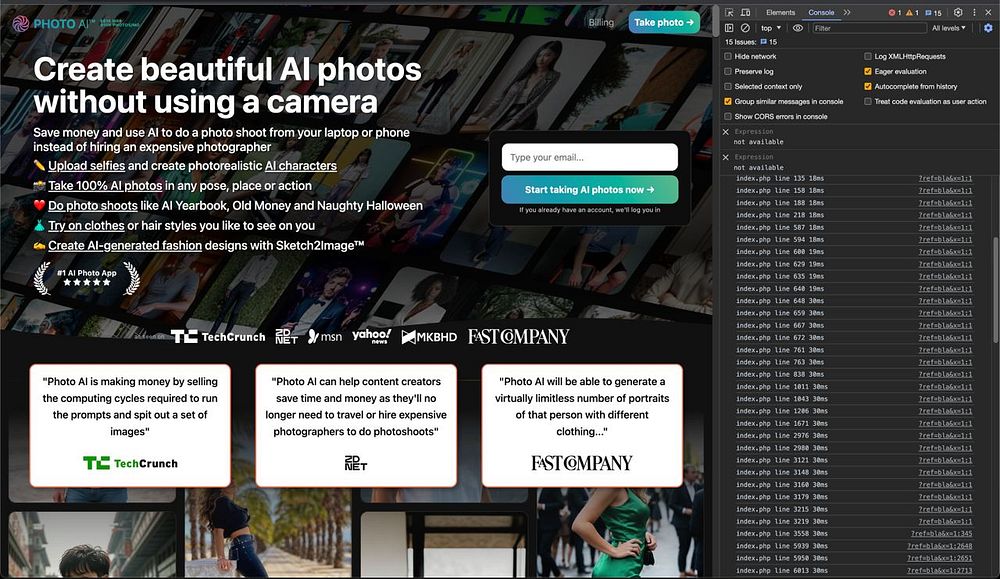Open the Fast Company quote card
Image resolution: width=1000 pixels, height=579 pixels.
582,425
